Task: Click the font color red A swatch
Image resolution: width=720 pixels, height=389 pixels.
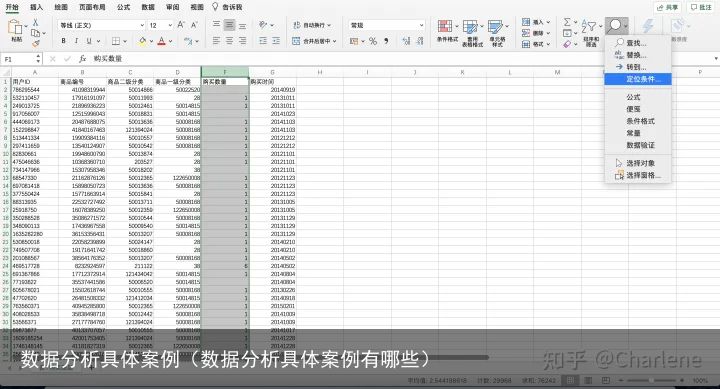Action: click(x=161, y=41)
